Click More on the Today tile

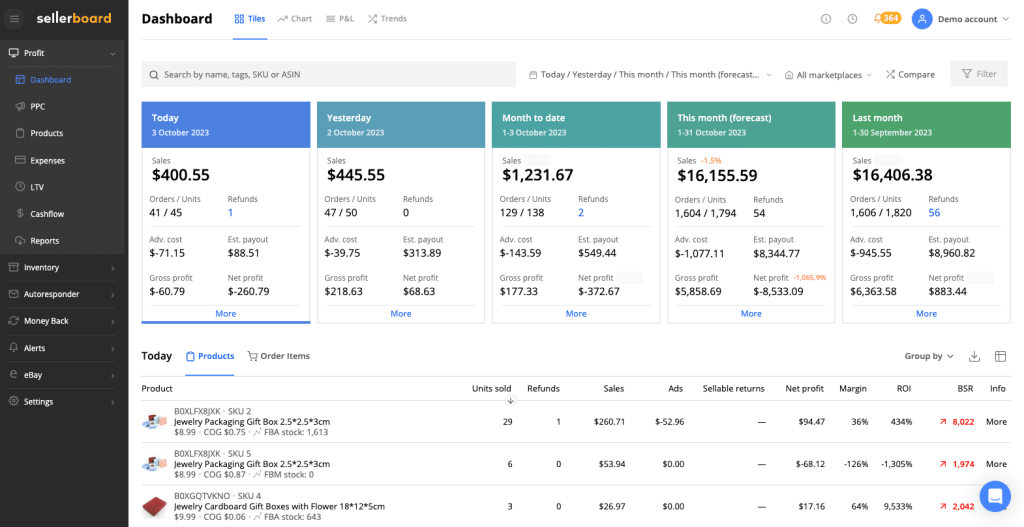226,313
